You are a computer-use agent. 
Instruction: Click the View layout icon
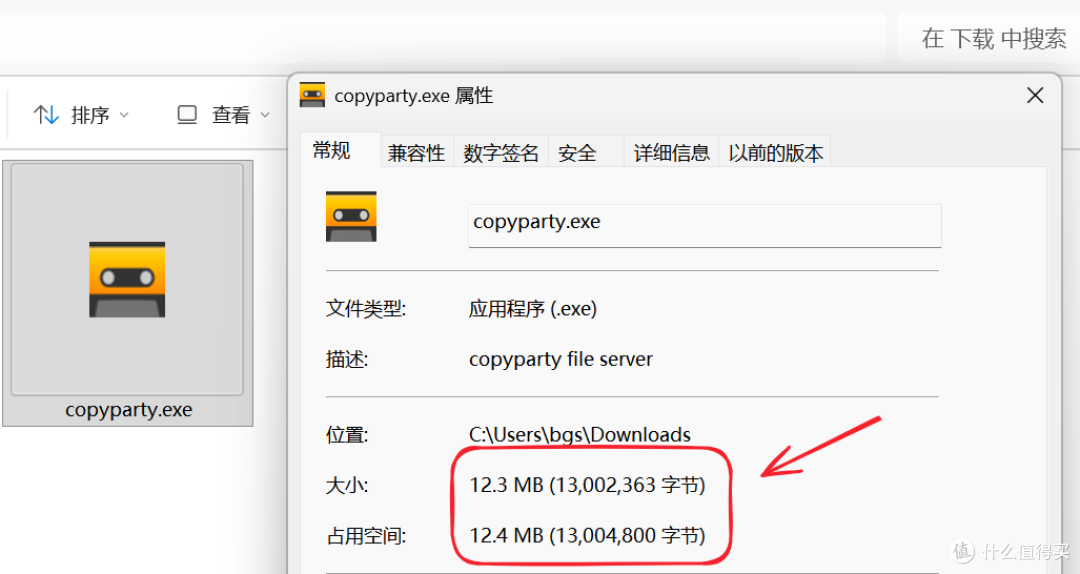187,114
